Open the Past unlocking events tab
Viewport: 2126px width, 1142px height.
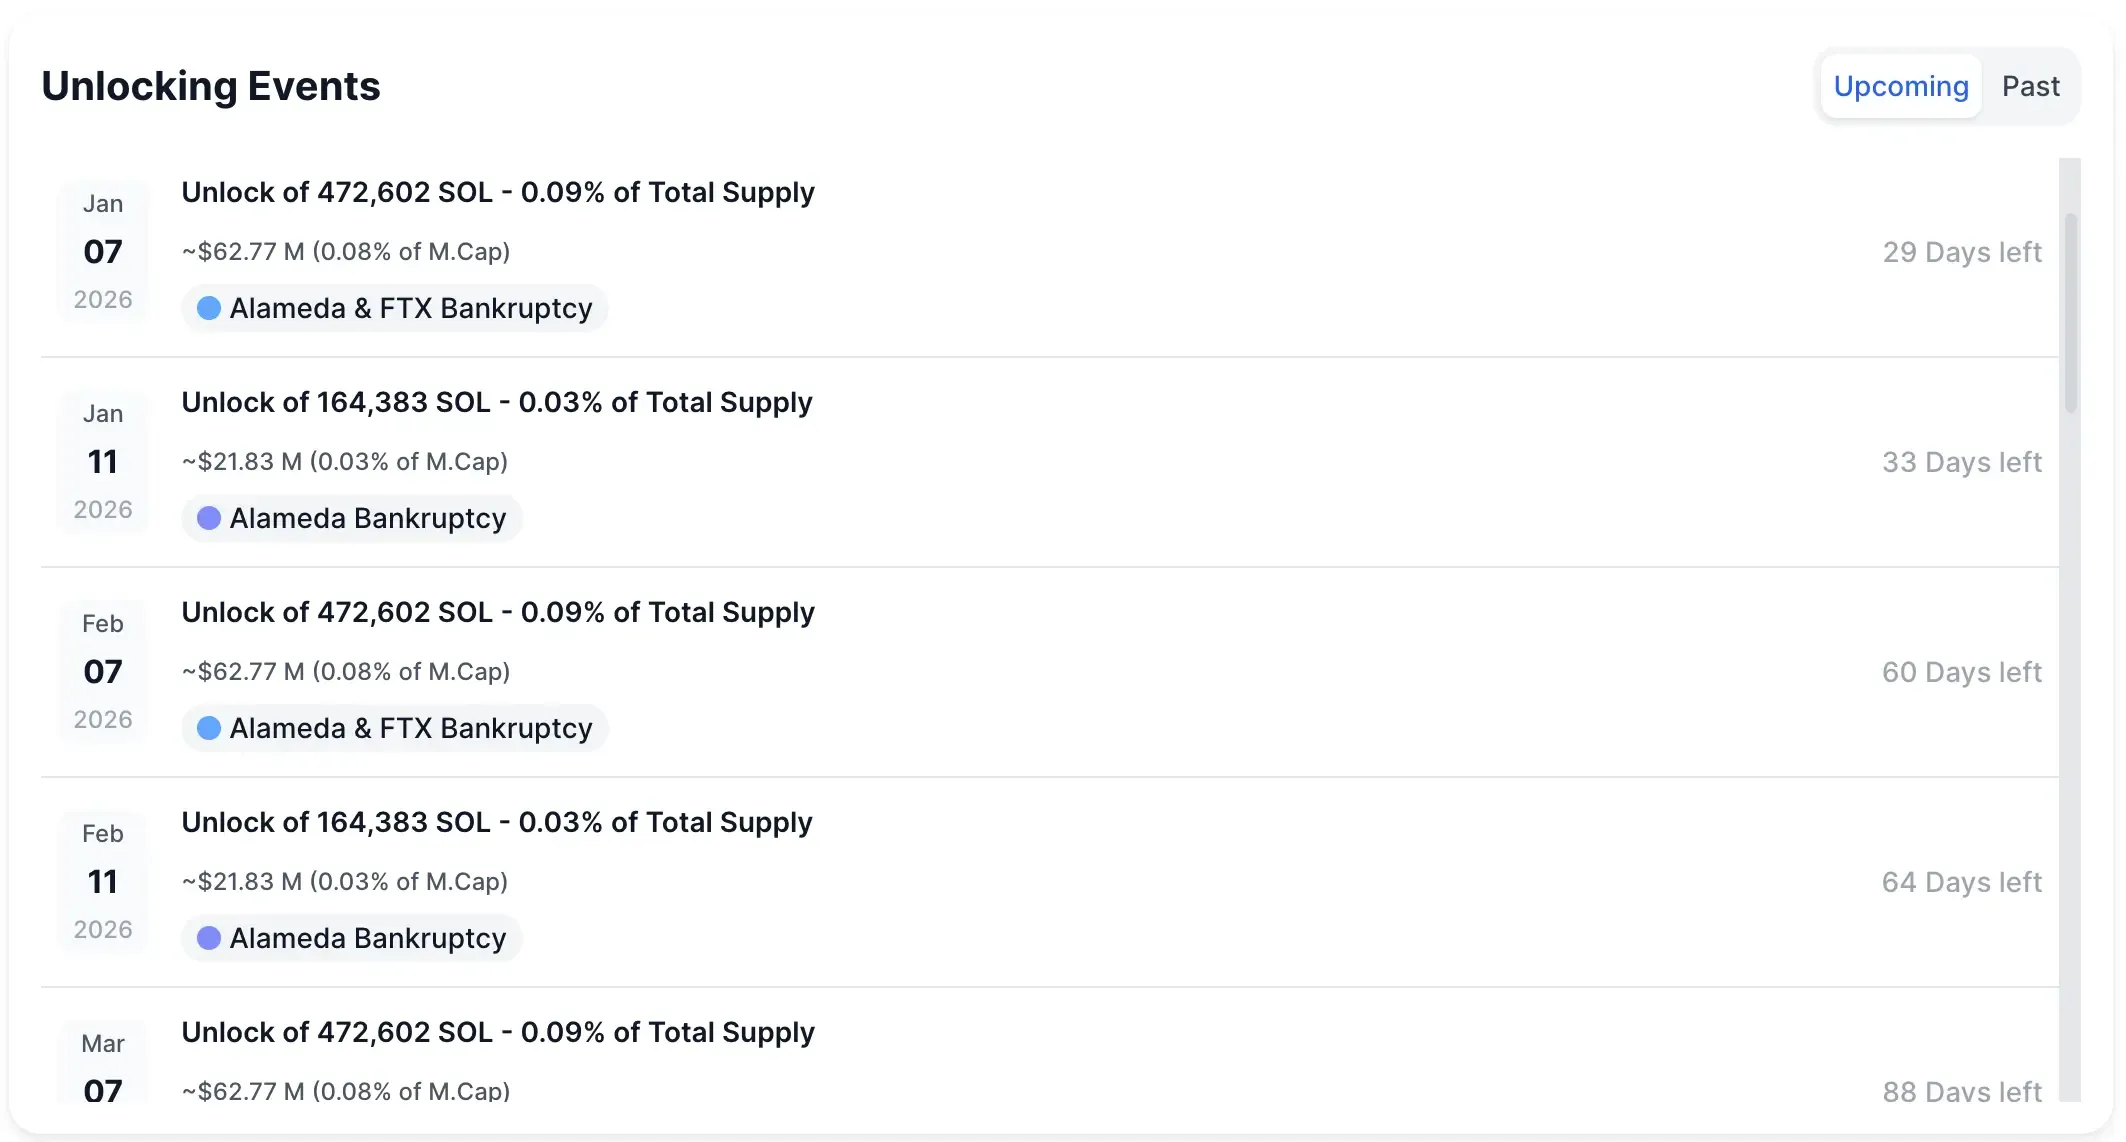(2030, 87)
